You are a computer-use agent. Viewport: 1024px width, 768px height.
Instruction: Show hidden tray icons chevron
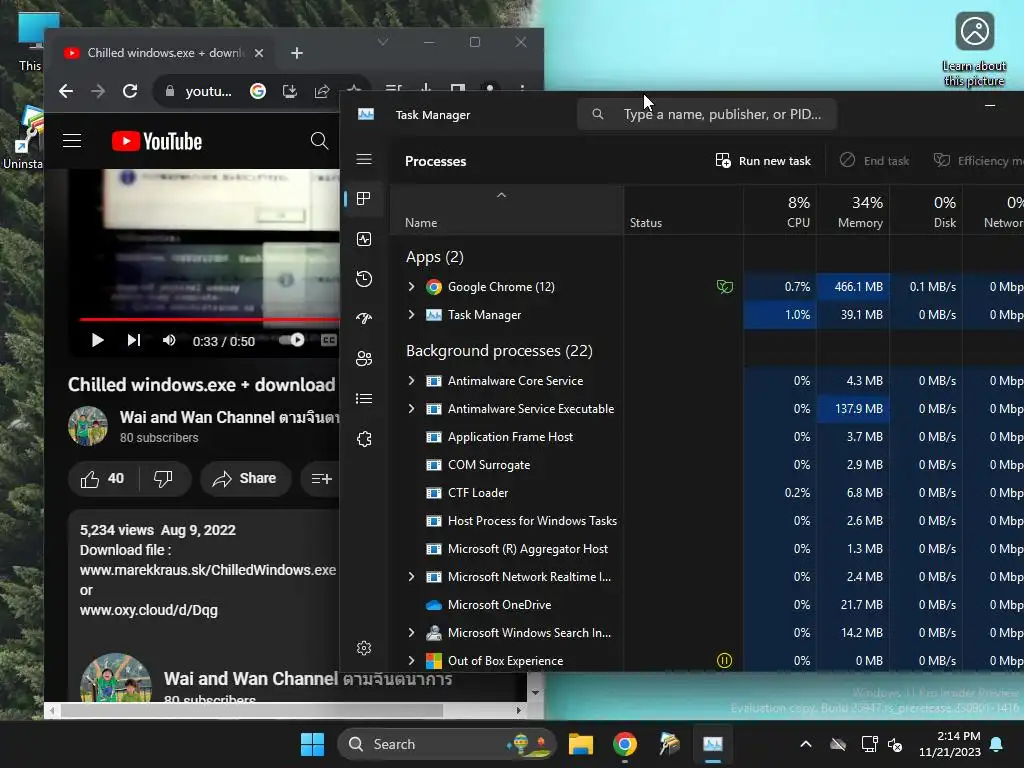tap(806, 744)
